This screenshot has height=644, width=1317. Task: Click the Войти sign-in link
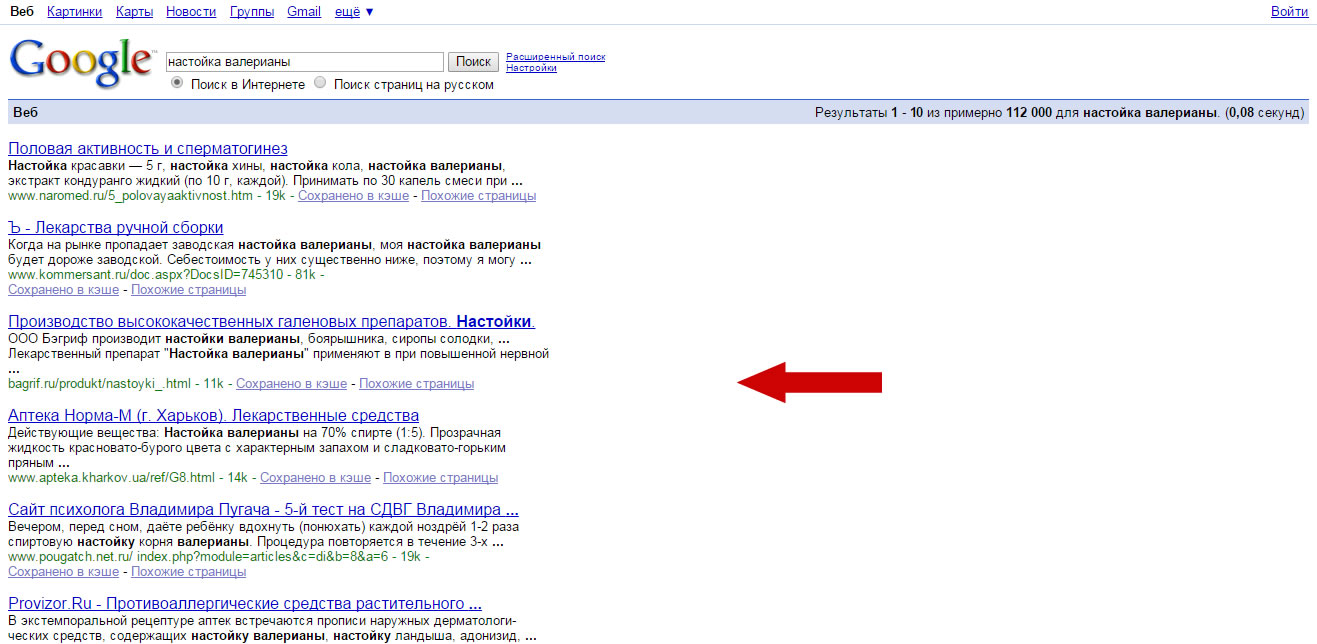coord(1289,12)
